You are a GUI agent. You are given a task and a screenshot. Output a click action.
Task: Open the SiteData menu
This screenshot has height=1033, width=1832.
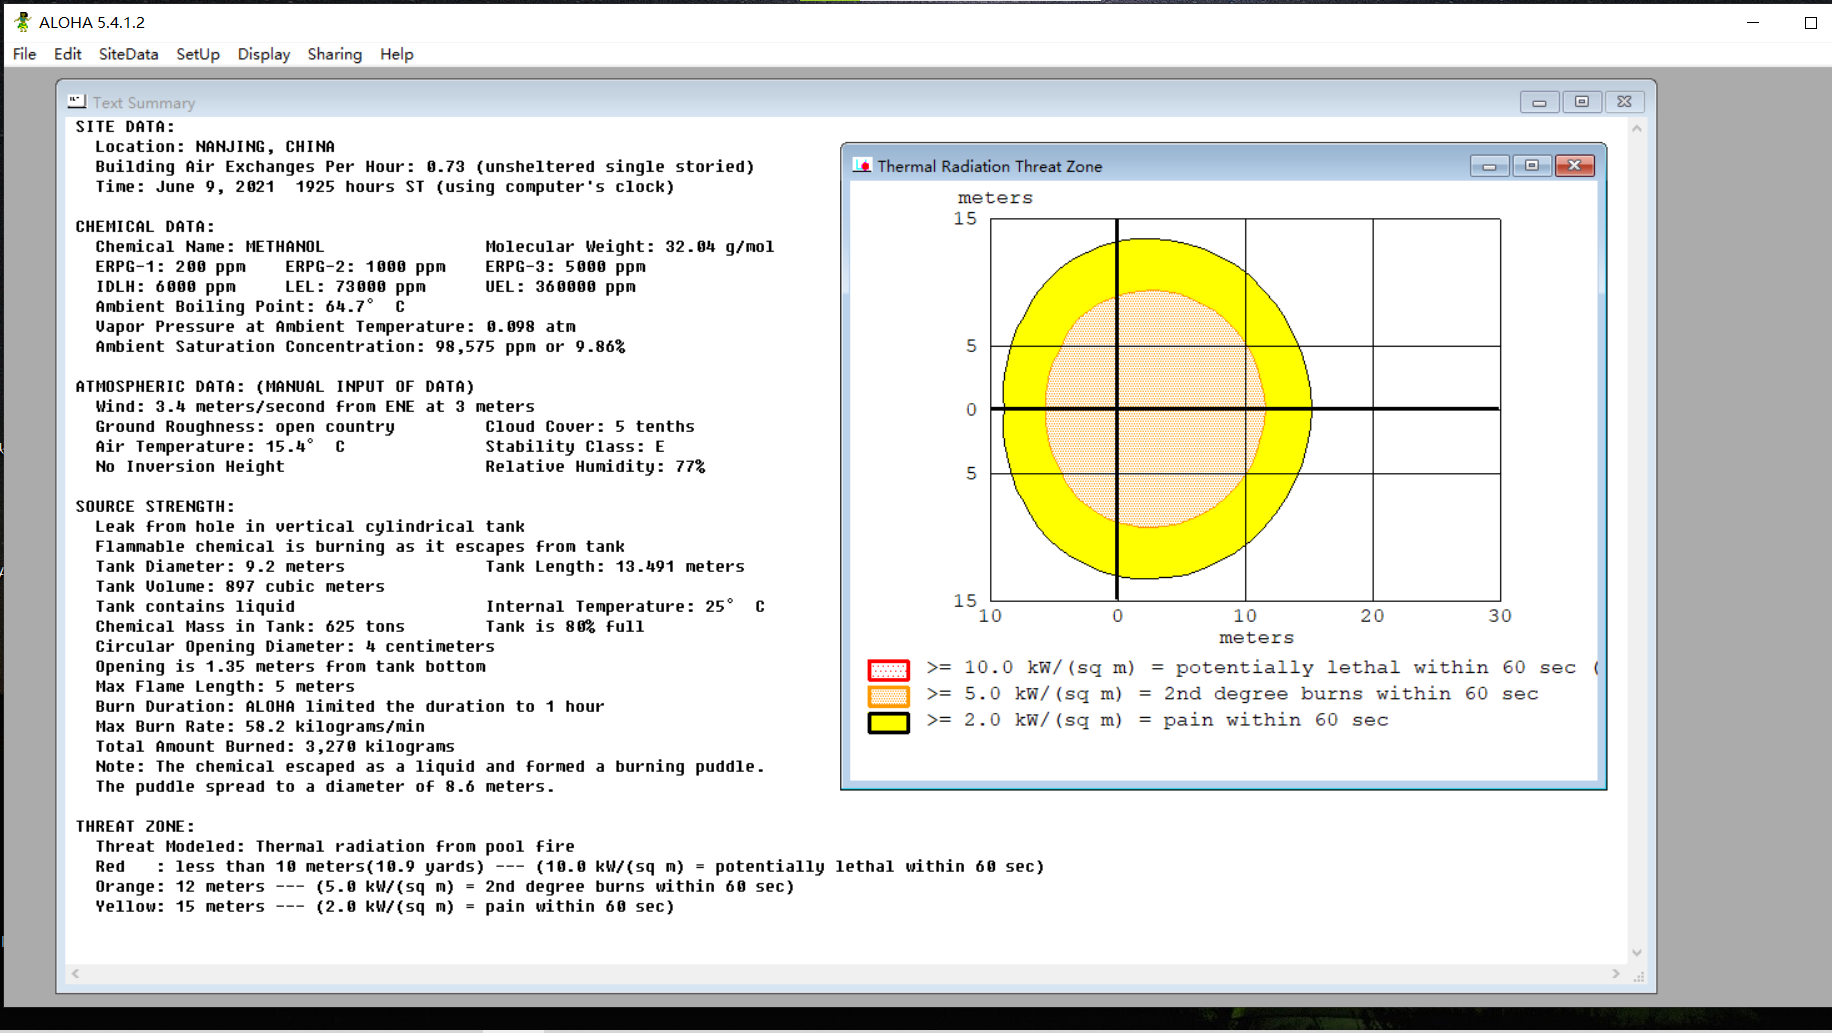[x=129, y=54]
